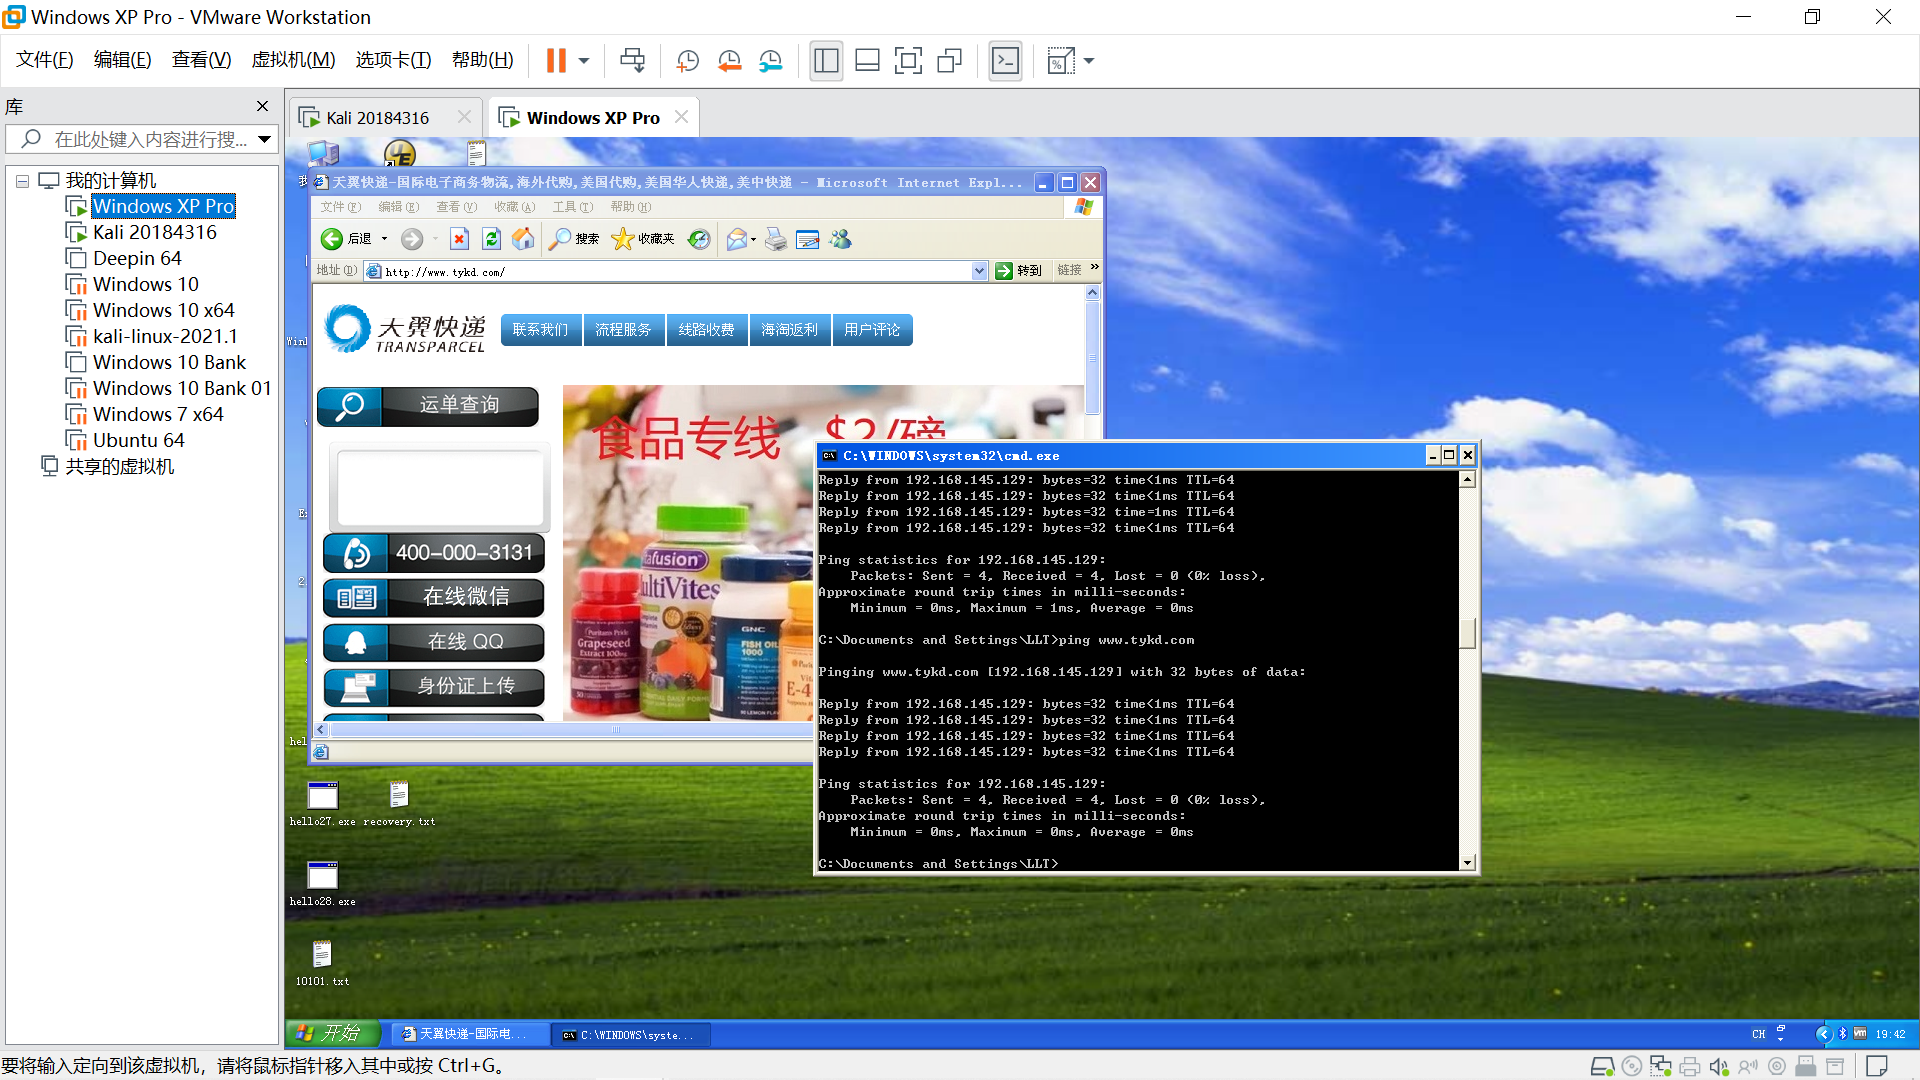Select Windows 10 Bank in library
The width and height of the screenshot is (1920, 1080).
click(169, 362)
